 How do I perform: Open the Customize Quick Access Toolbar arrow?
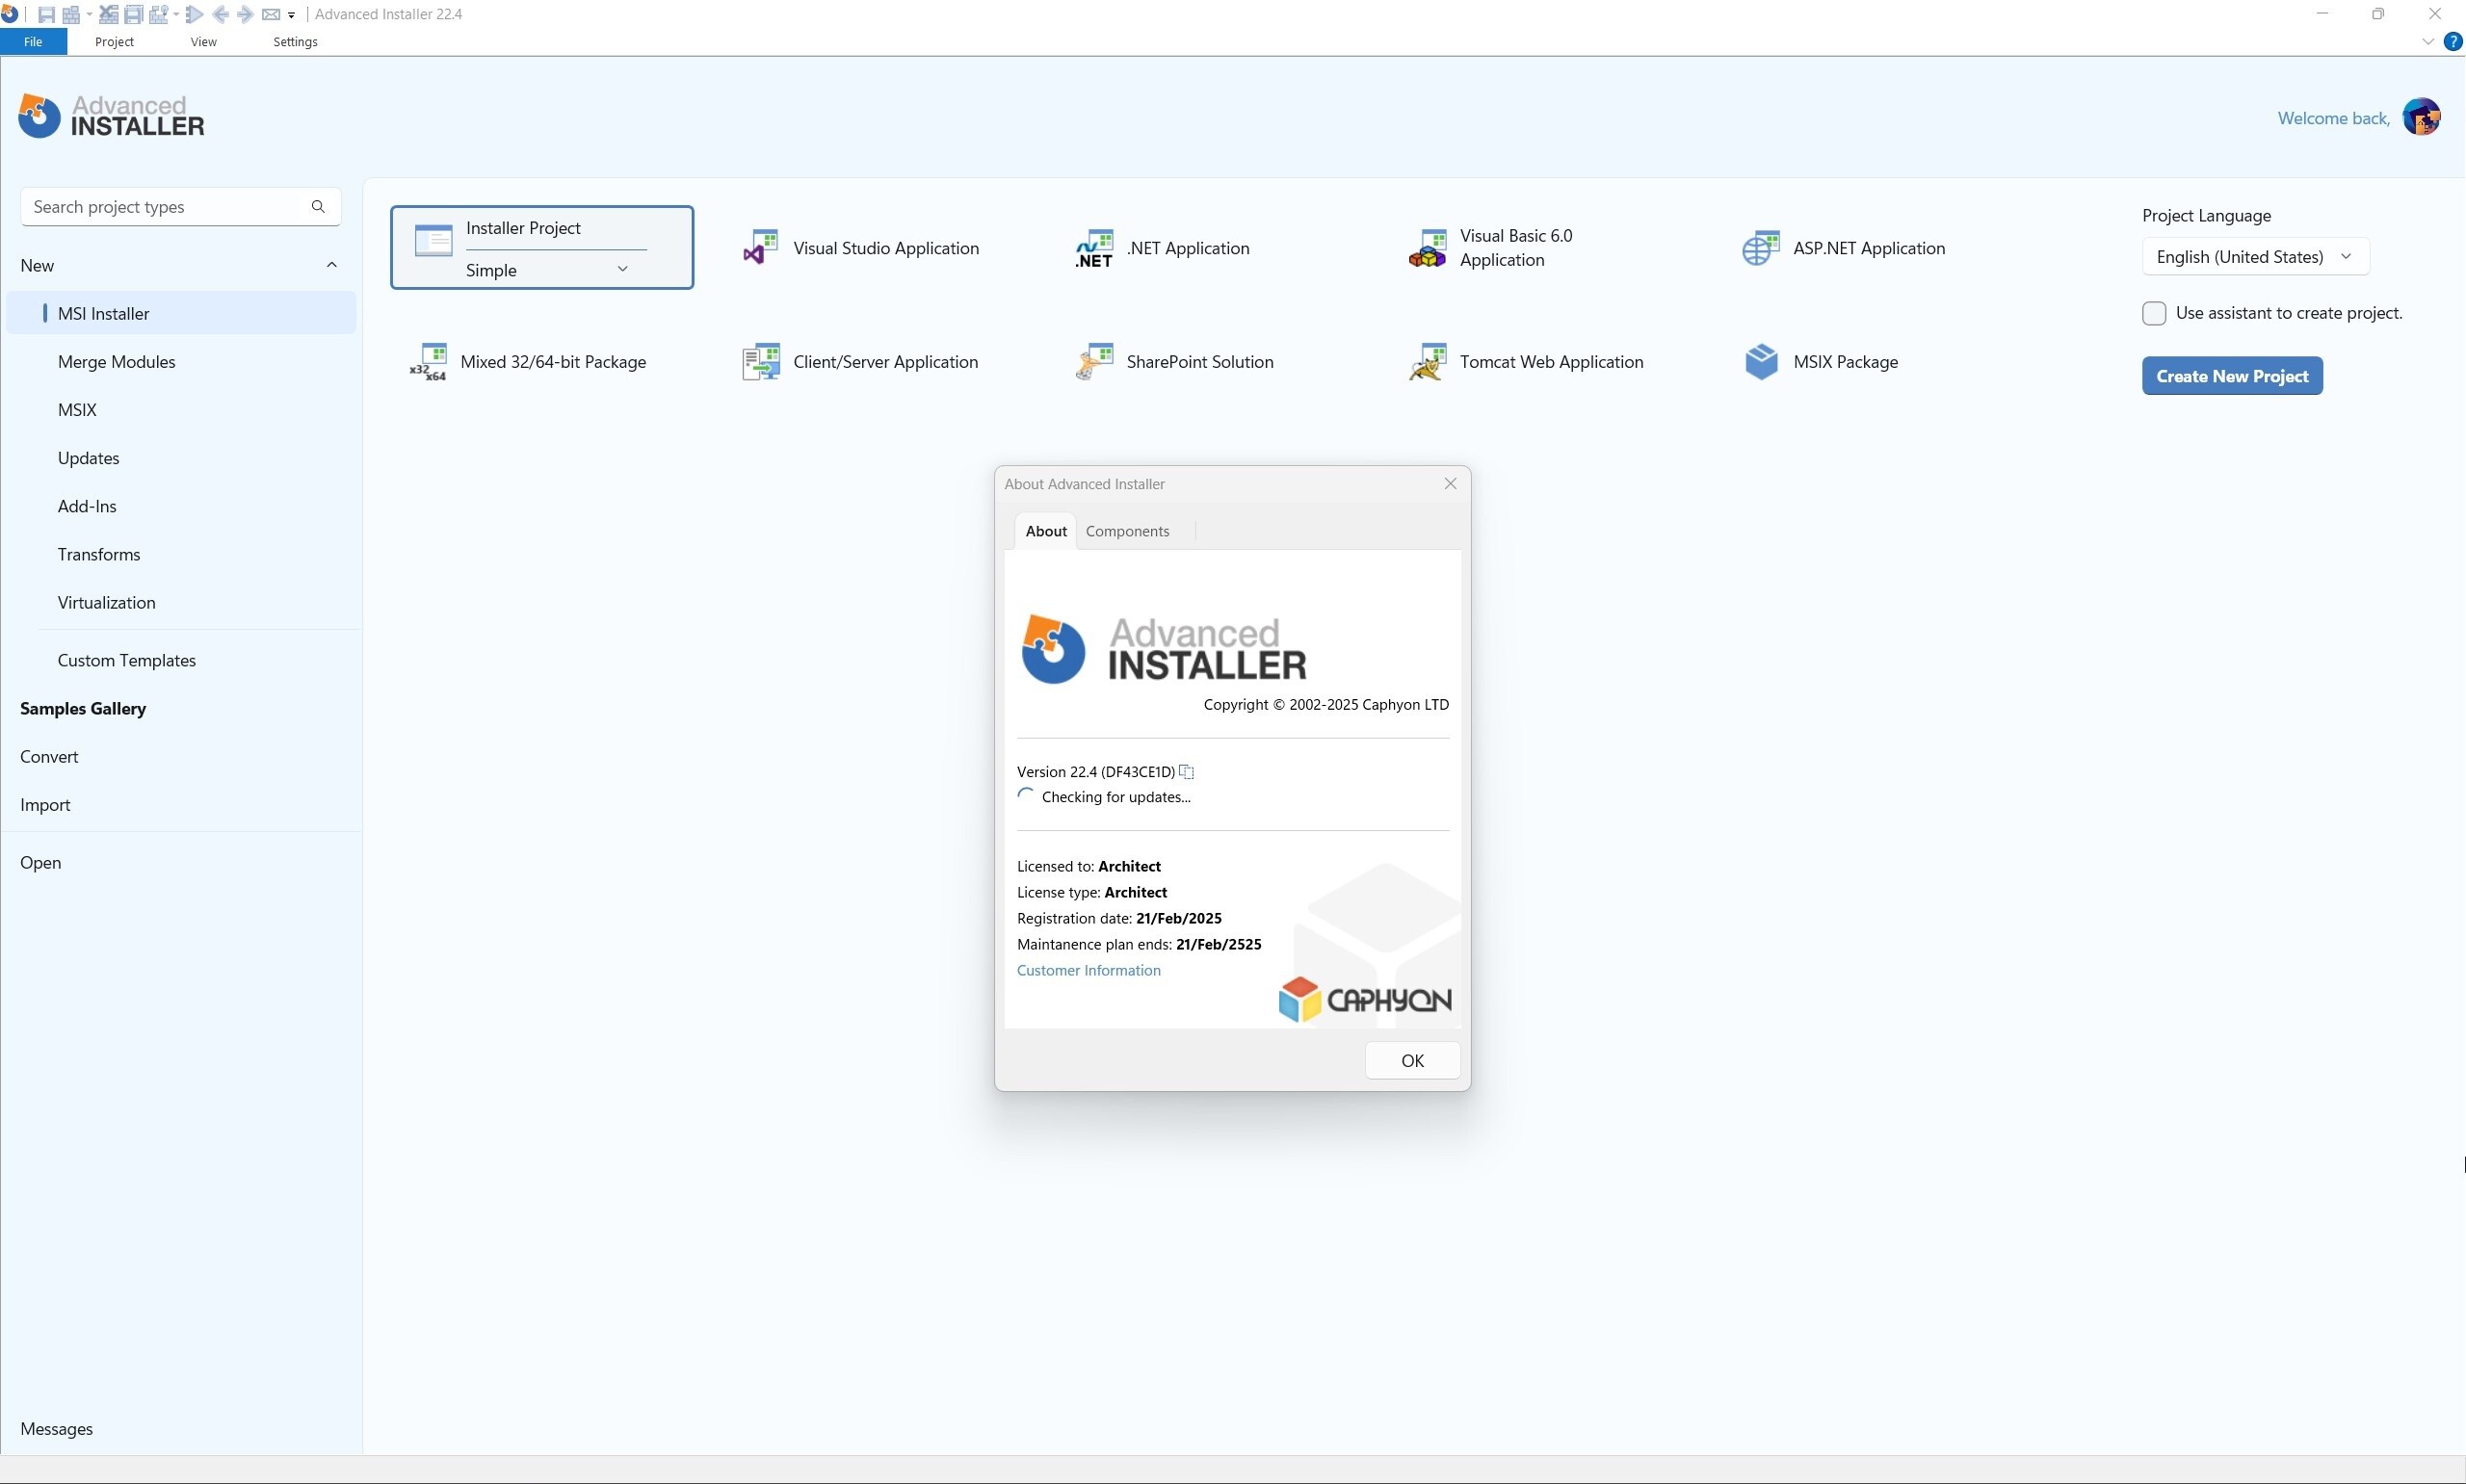(291, 15)
